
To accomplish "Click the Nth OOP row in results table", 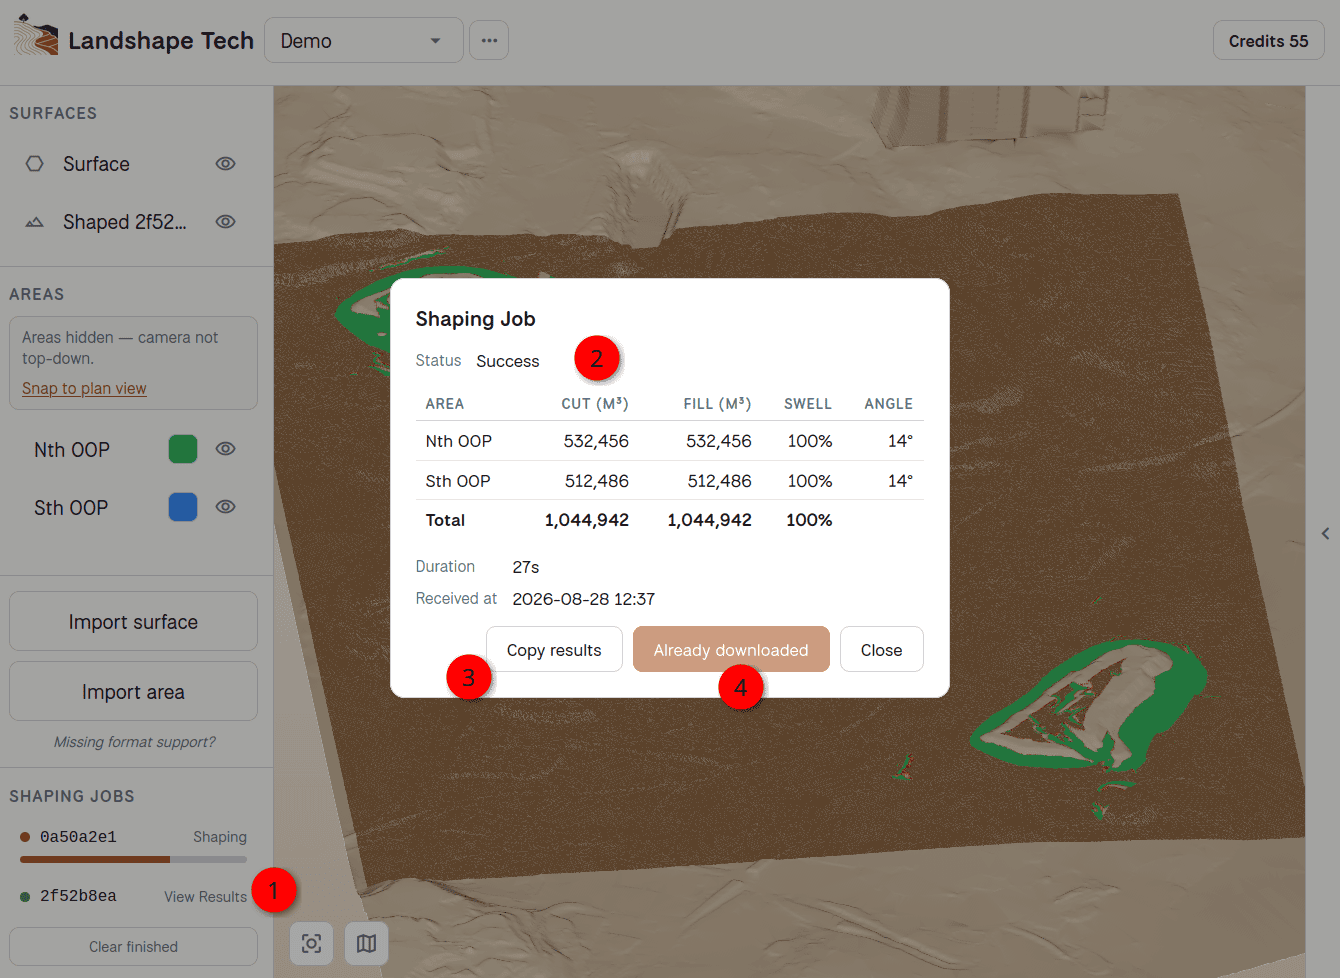I will click(669, 441).
